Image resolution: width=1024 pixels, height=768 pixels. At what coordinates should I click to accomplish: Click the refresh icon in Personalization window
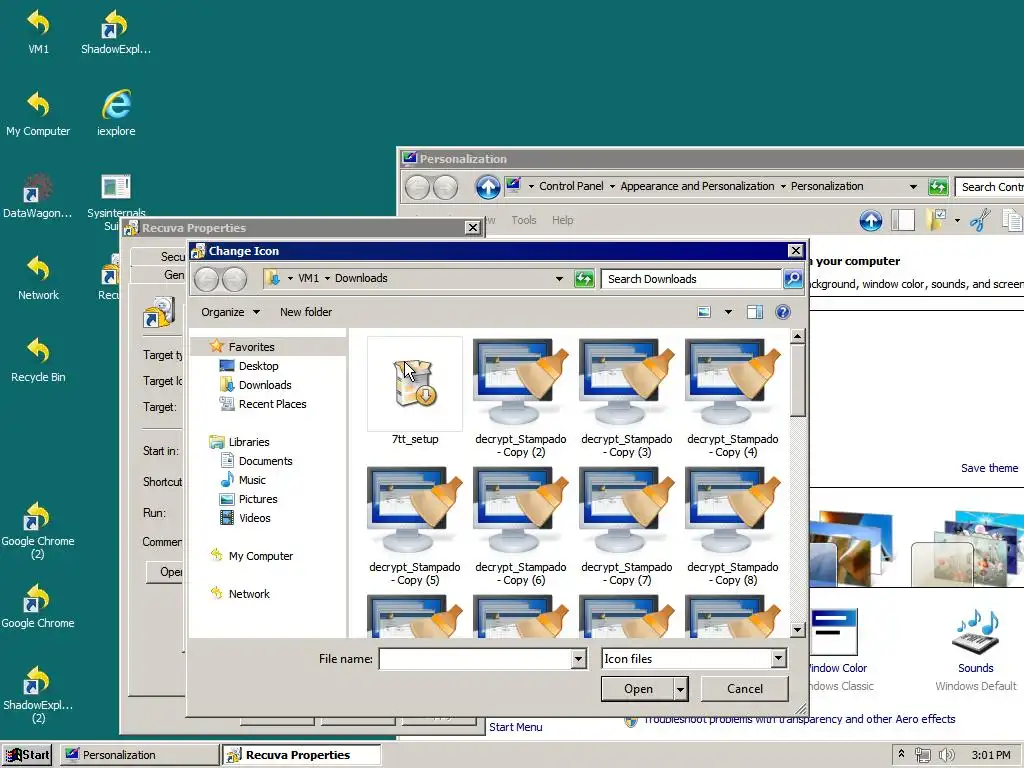click(938, 187)
